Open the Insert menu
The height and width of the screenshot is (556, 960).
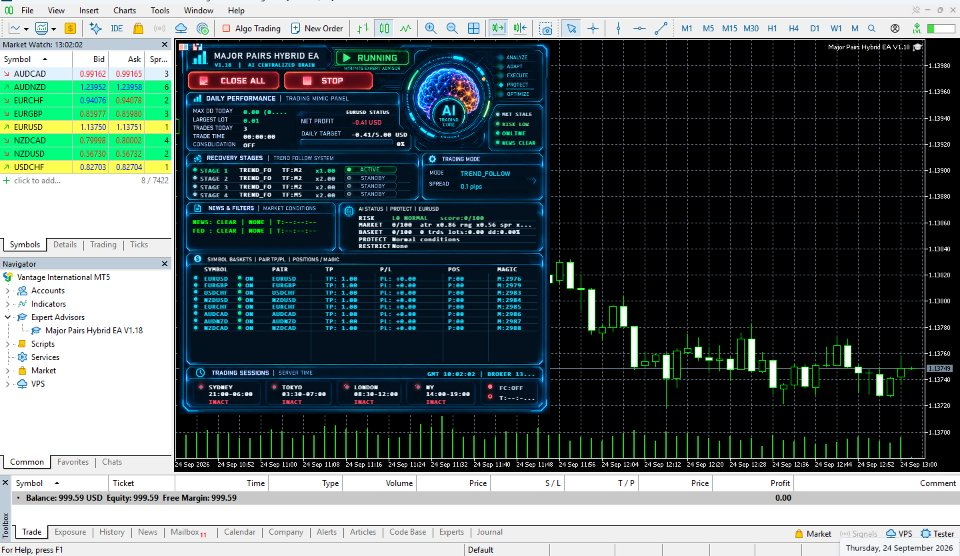[x=89, y=10]
